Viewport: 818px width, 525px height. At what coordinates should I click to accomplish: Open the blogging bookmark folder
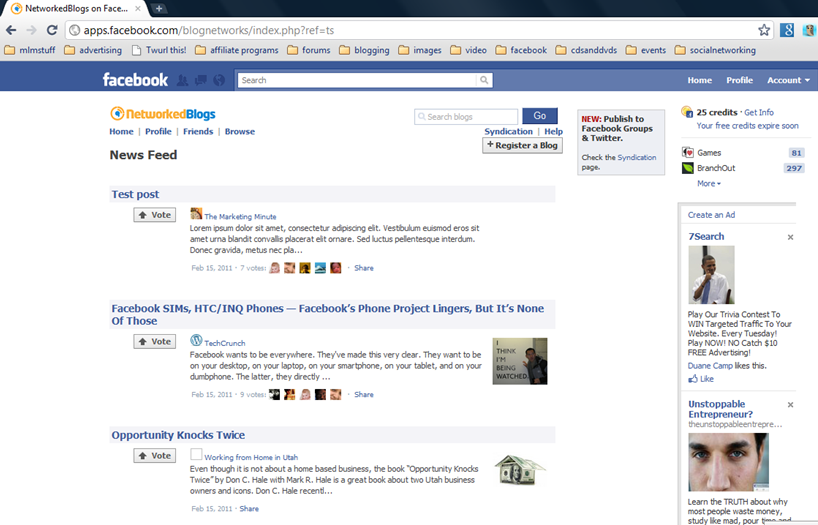(364, 50)
